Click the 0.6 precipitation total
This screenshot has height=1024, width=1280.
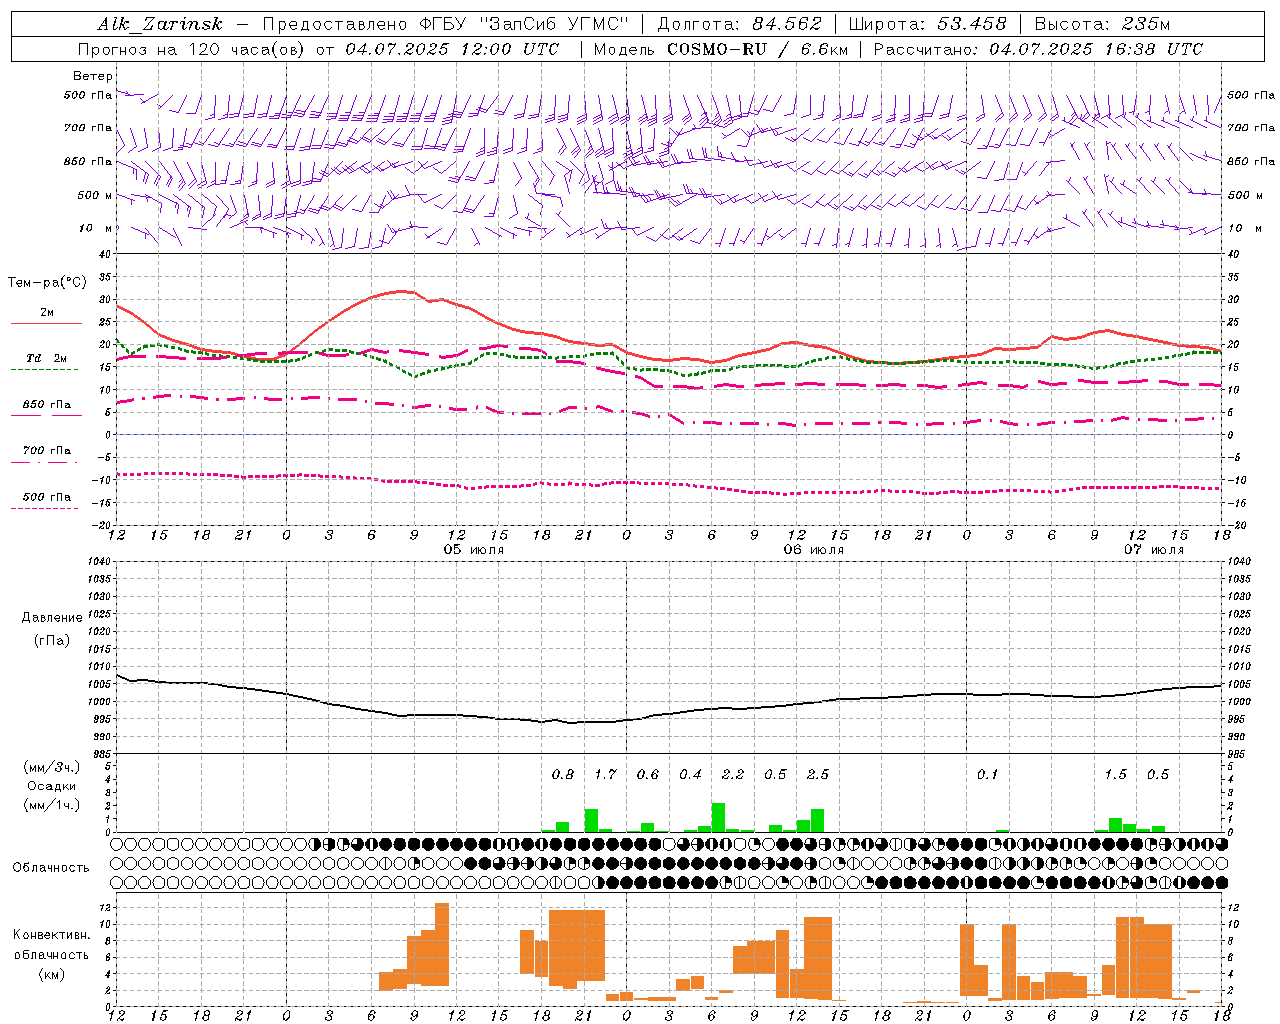click(648, 774)
